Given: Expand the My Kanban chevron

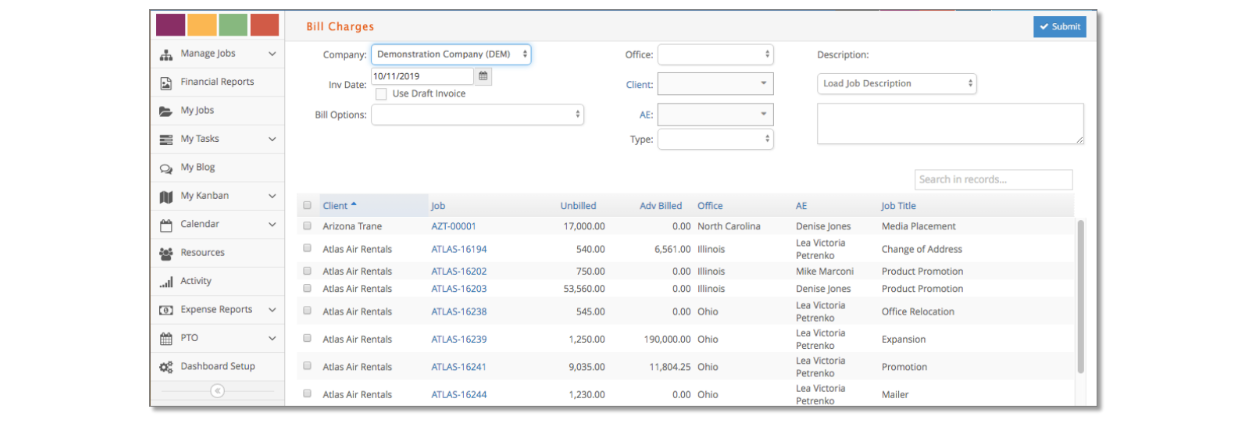Looking at the screenshot, I should [x=272, y=196].
